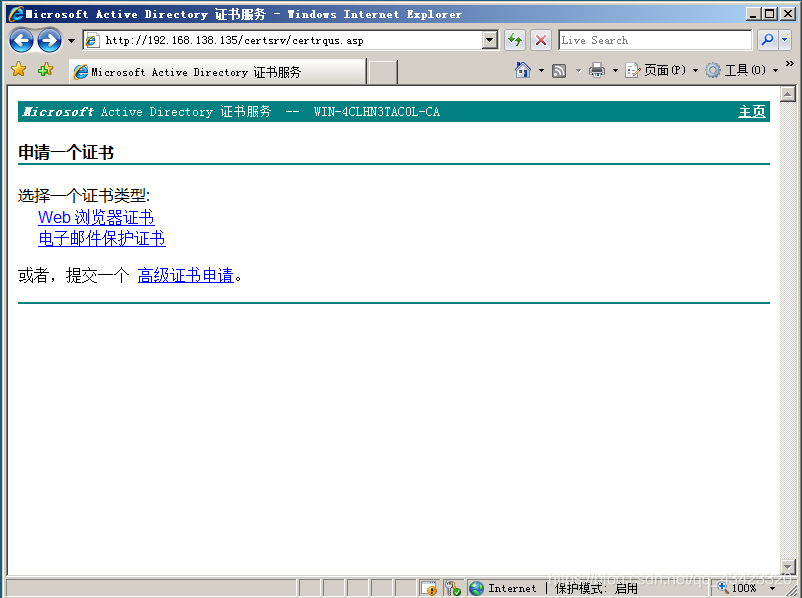Expand the feeds dropdown arrow

(x=578, y=70)
